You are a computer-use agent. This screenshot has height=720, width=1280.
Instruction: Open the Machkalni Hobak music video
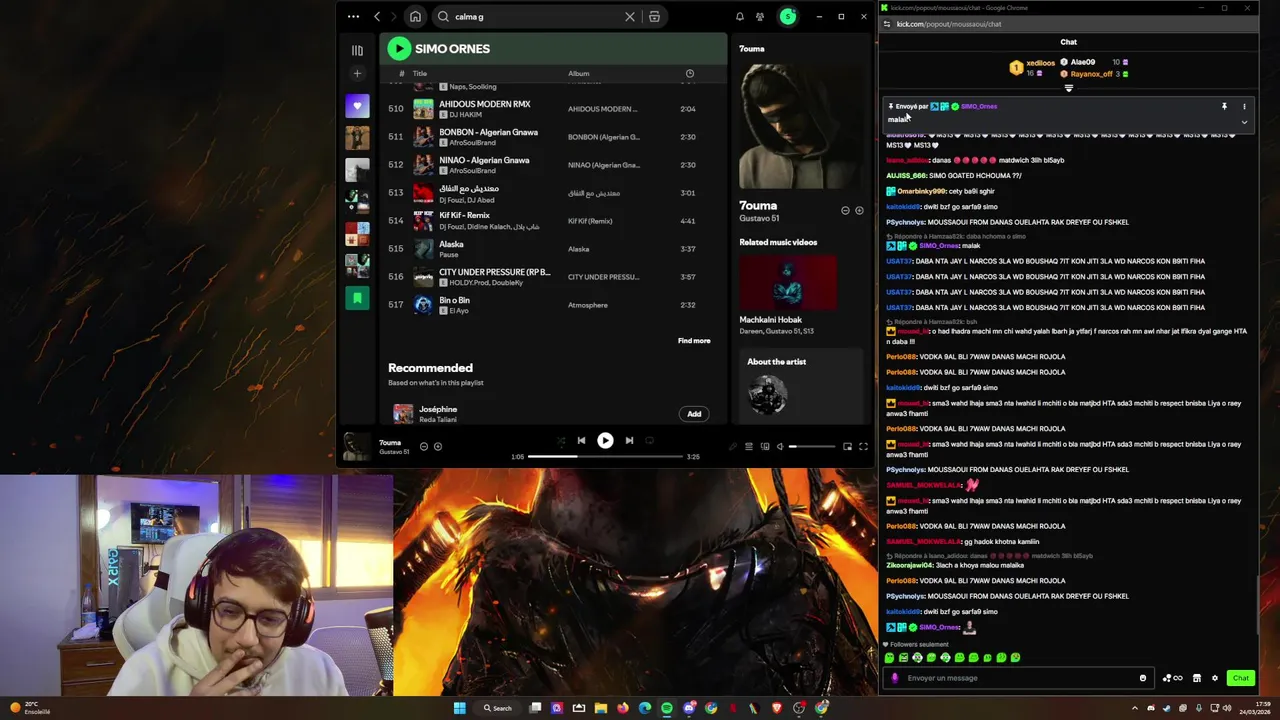coord(788,283)
